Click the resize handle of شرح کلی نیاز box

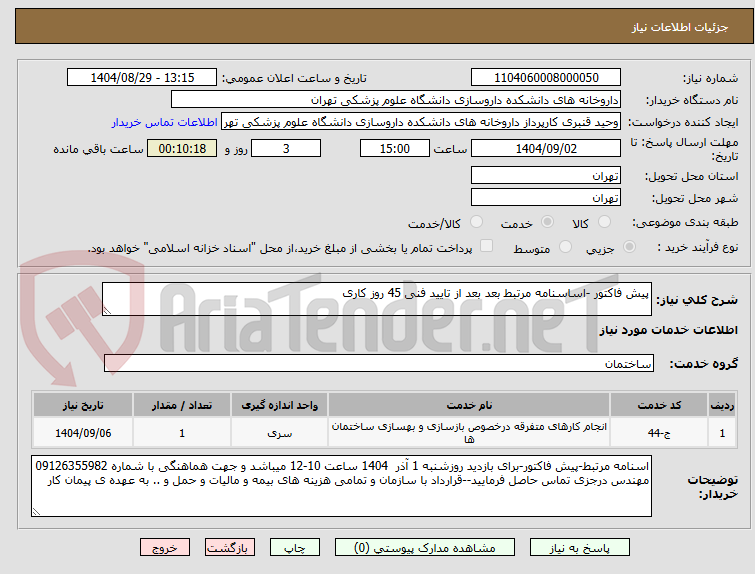tap(107, 311)
